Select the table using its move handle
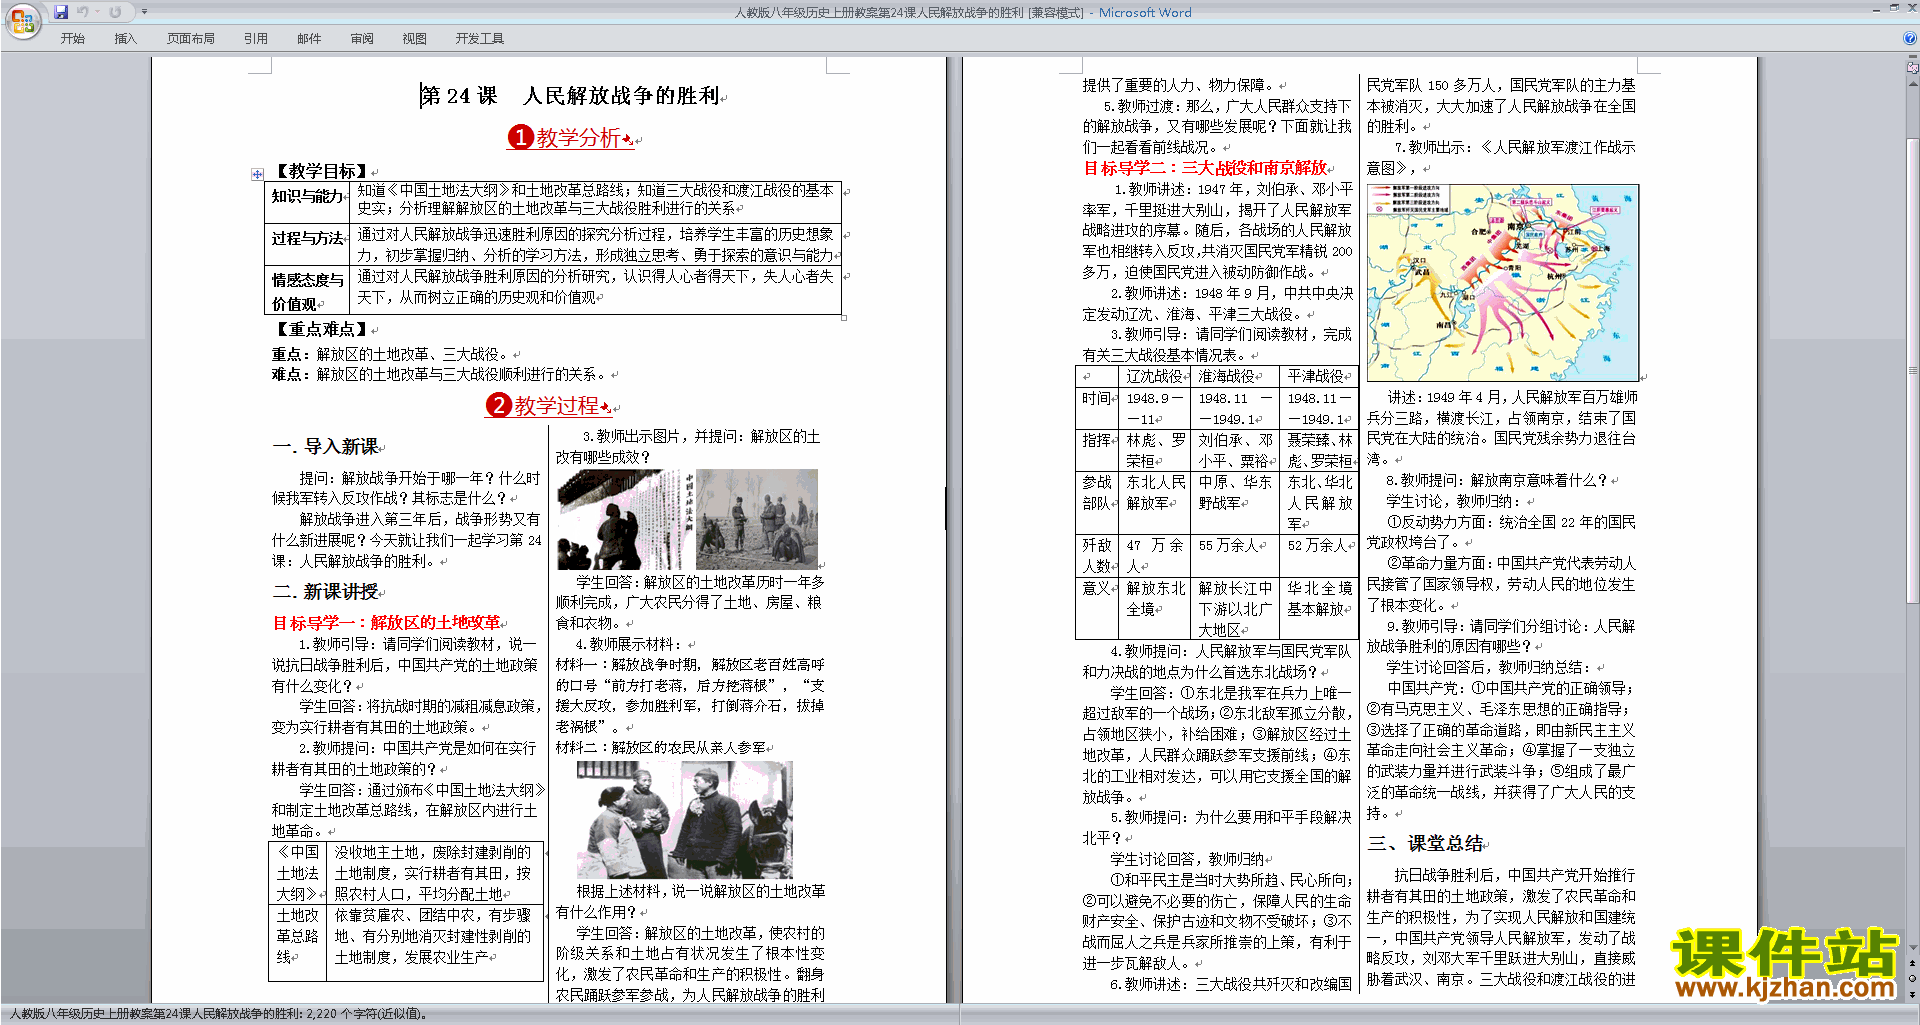The width and height of the screenshot is (1920, 1025). (x=257, y=174)
